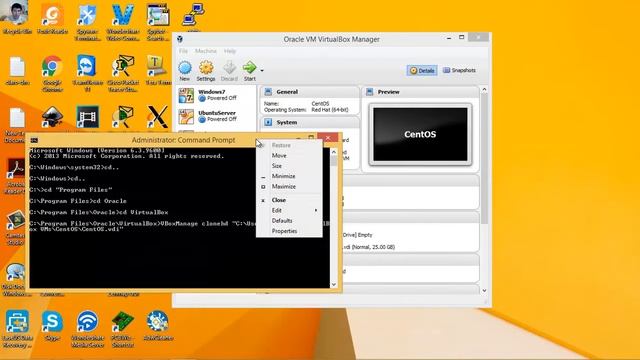Open VirtualBox File menu
The image size is (640, 360).
tap(183, 51)
